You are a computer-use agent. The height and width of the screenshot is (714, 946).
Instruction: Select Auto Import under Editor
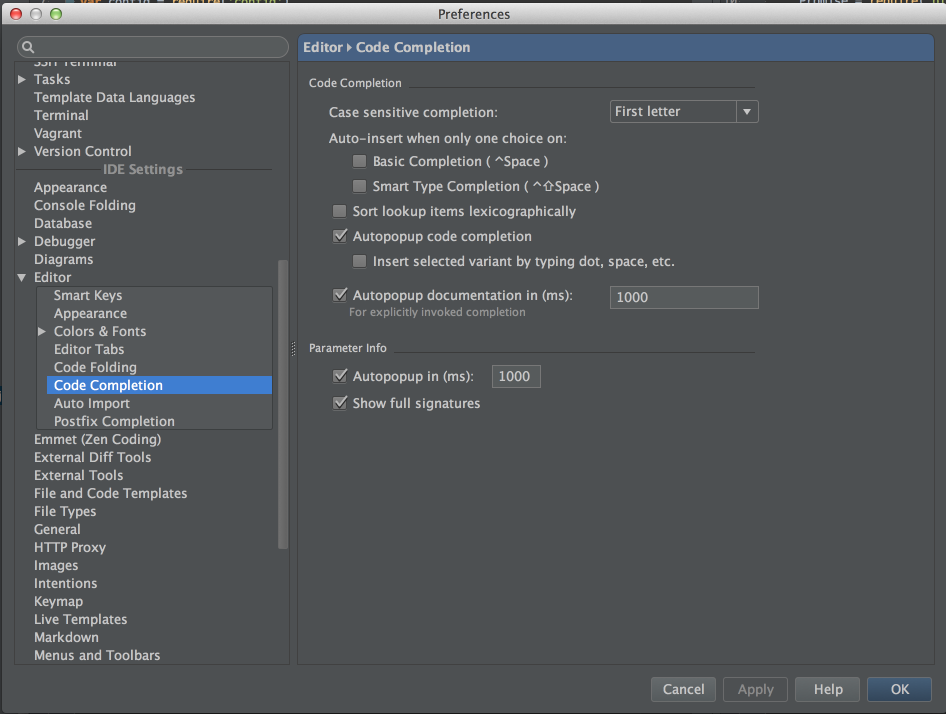point(92,404)
